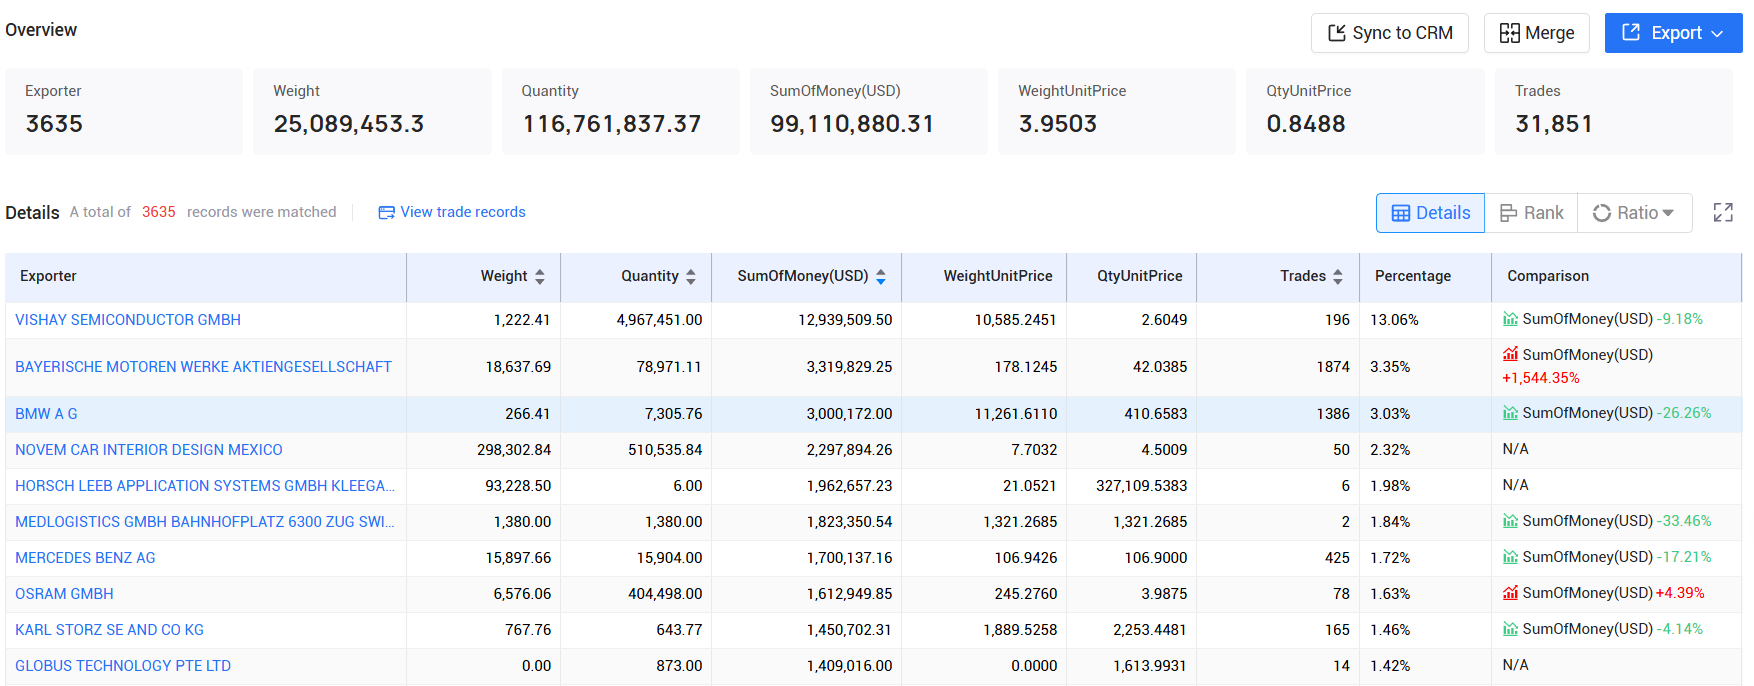The width and height of the screenshot is (1754, 686).
Task: Open the View trade records link
Action: click(x=463, y=212)
